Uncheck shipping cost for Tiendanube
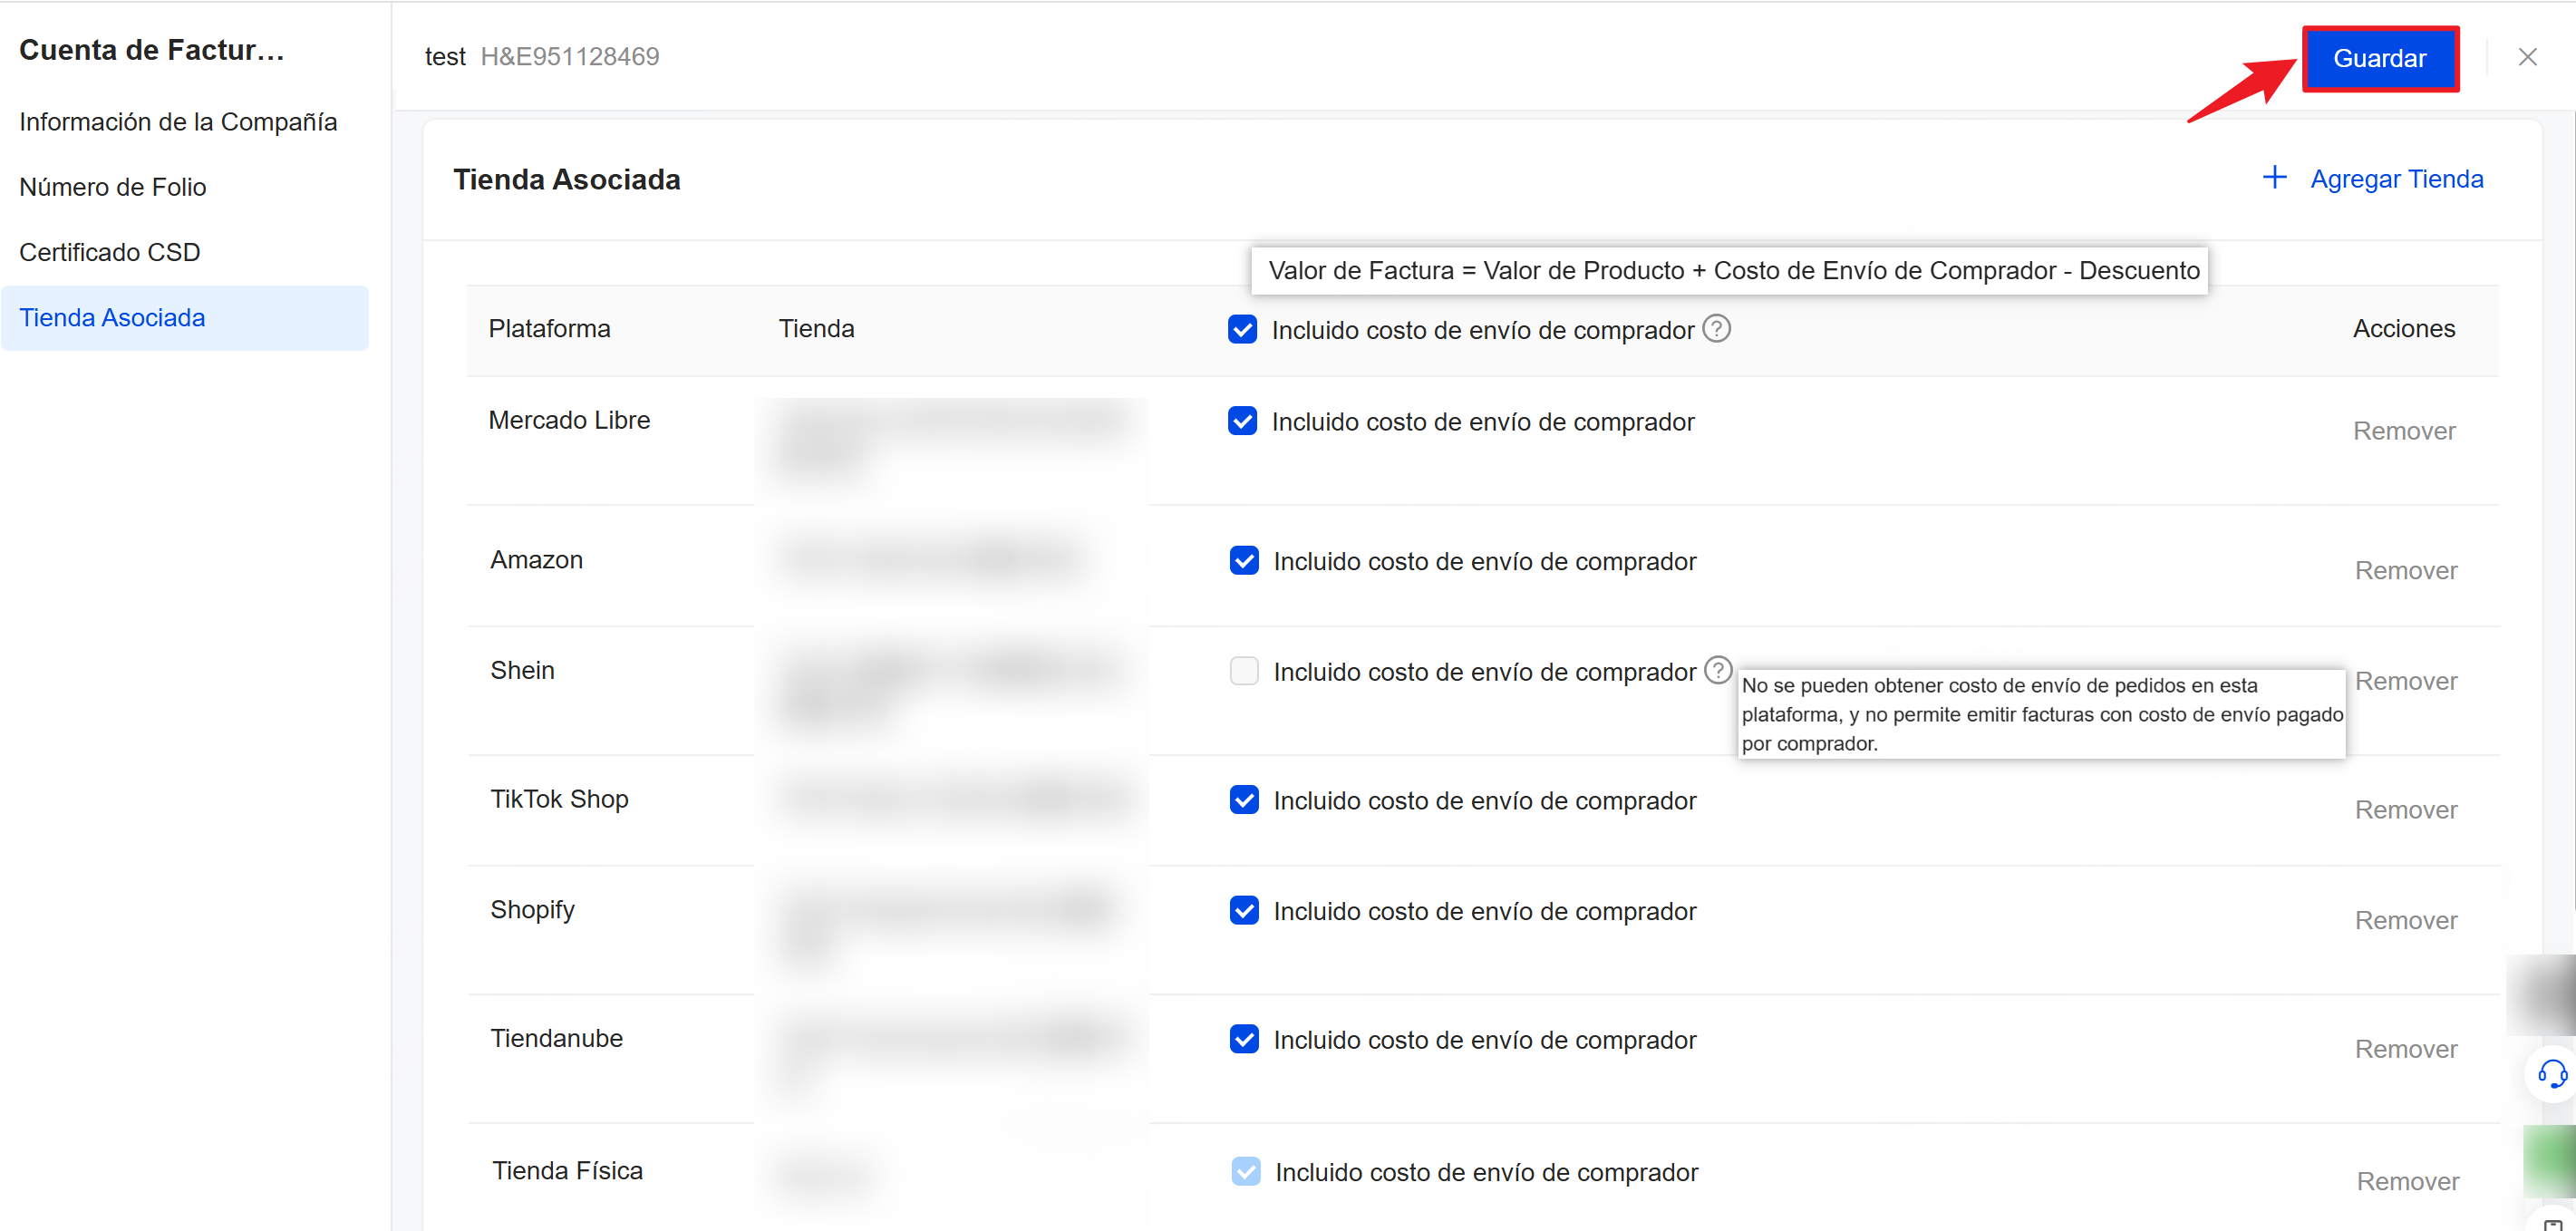This screenshot has width=2576, height=1231. click(1244, 1040)
